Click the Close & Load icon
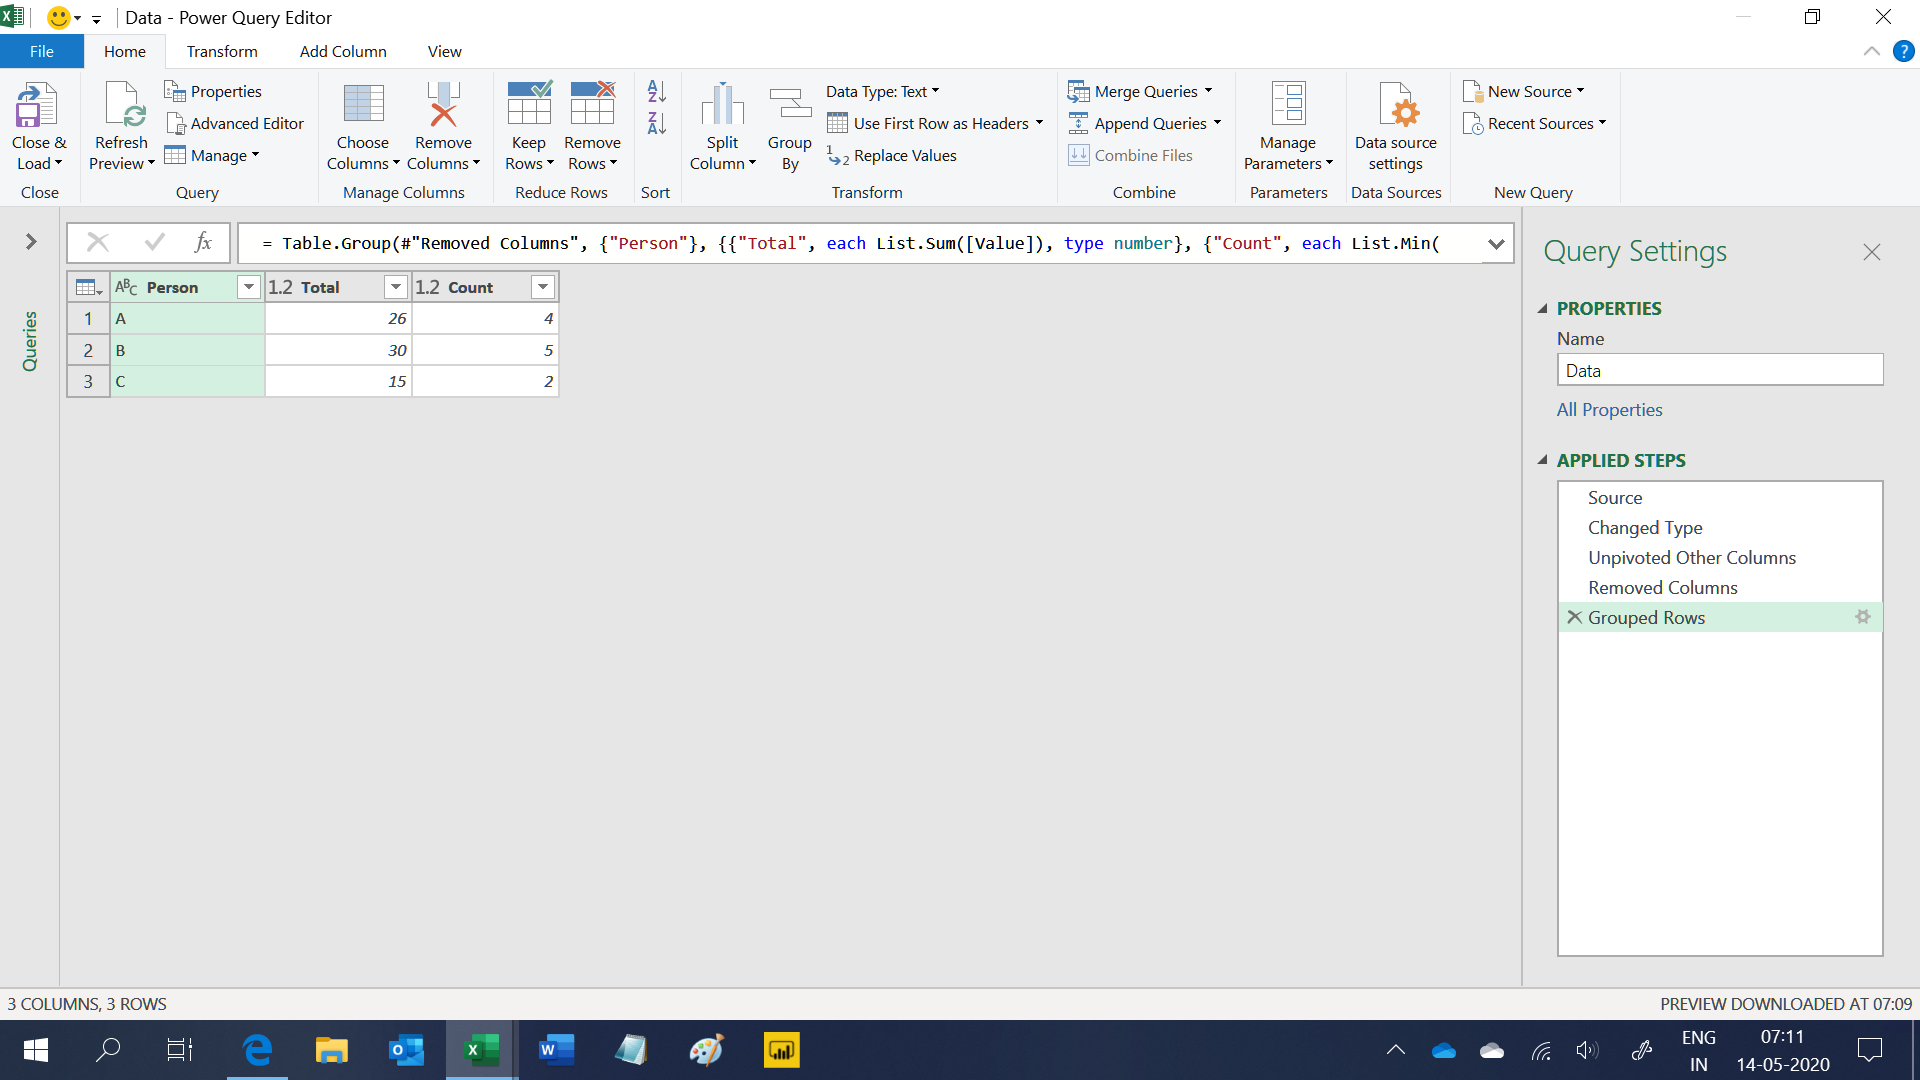Viewport: 1920px width, 1080px height. pyautogui.click(x=37, y=105)
